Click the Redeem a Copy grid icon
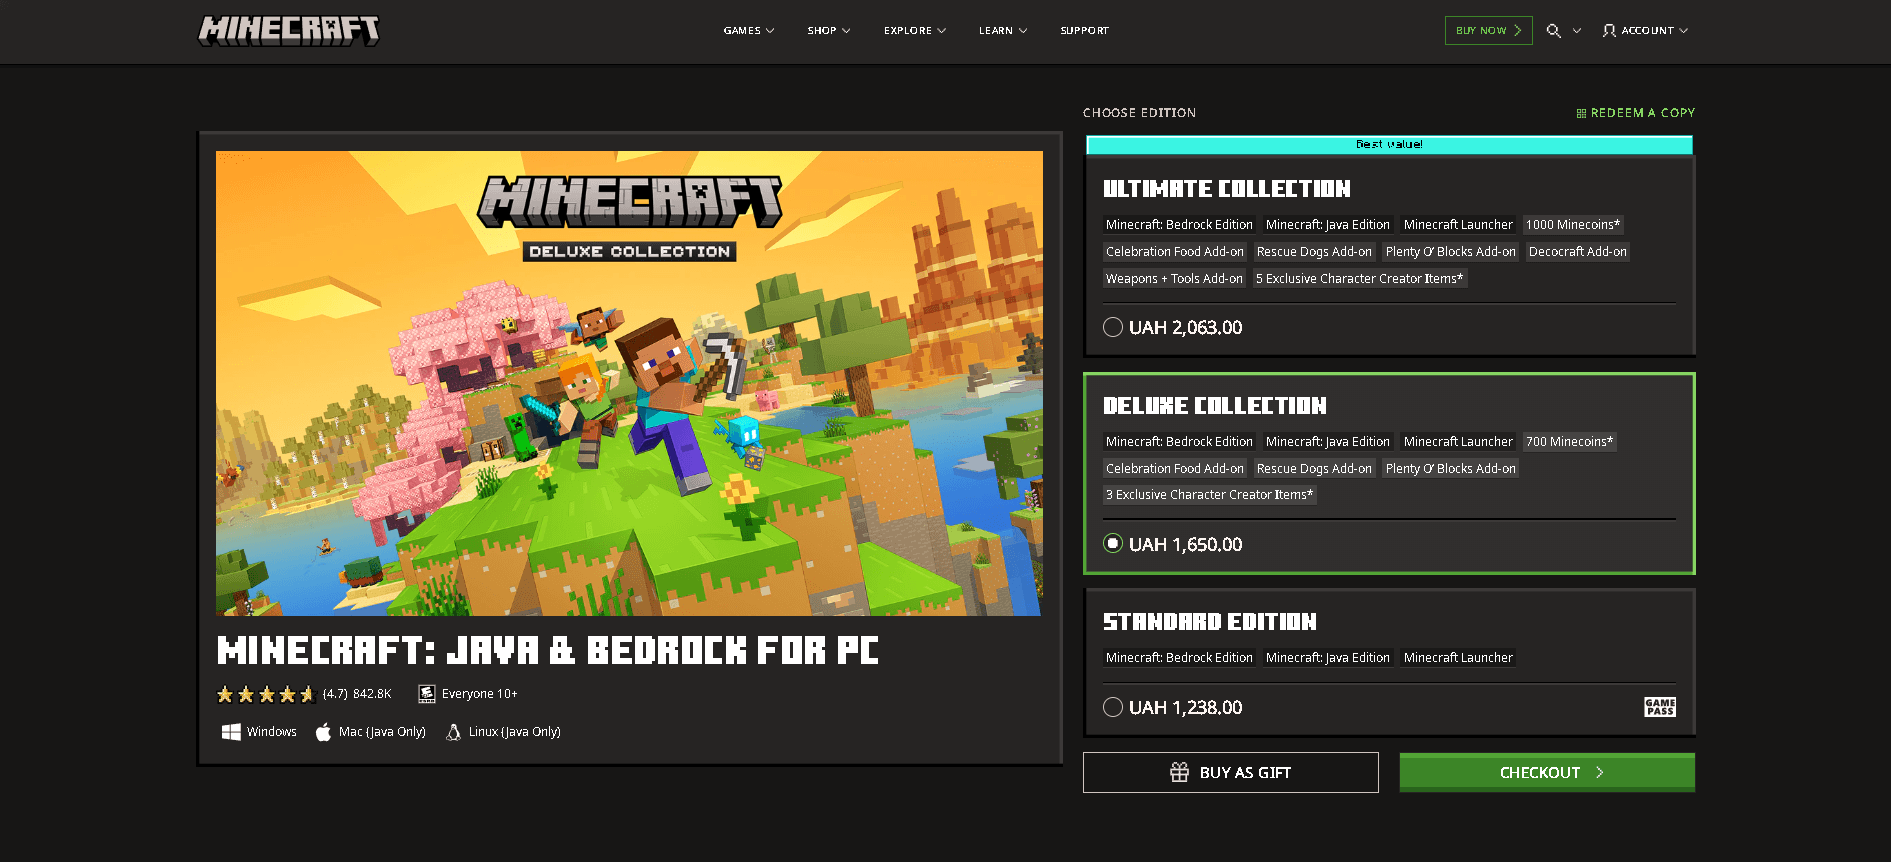This screenshot has width=1891, height=862. tap(1581, 114)
